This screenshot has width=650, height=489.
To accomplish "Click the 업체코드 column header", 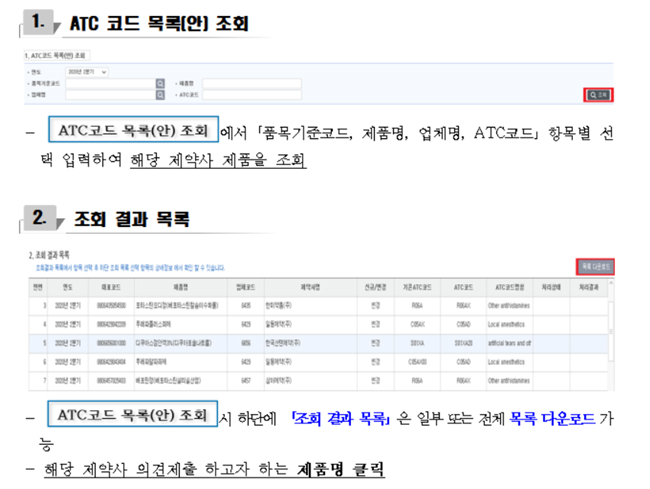I will coord(246,287).
